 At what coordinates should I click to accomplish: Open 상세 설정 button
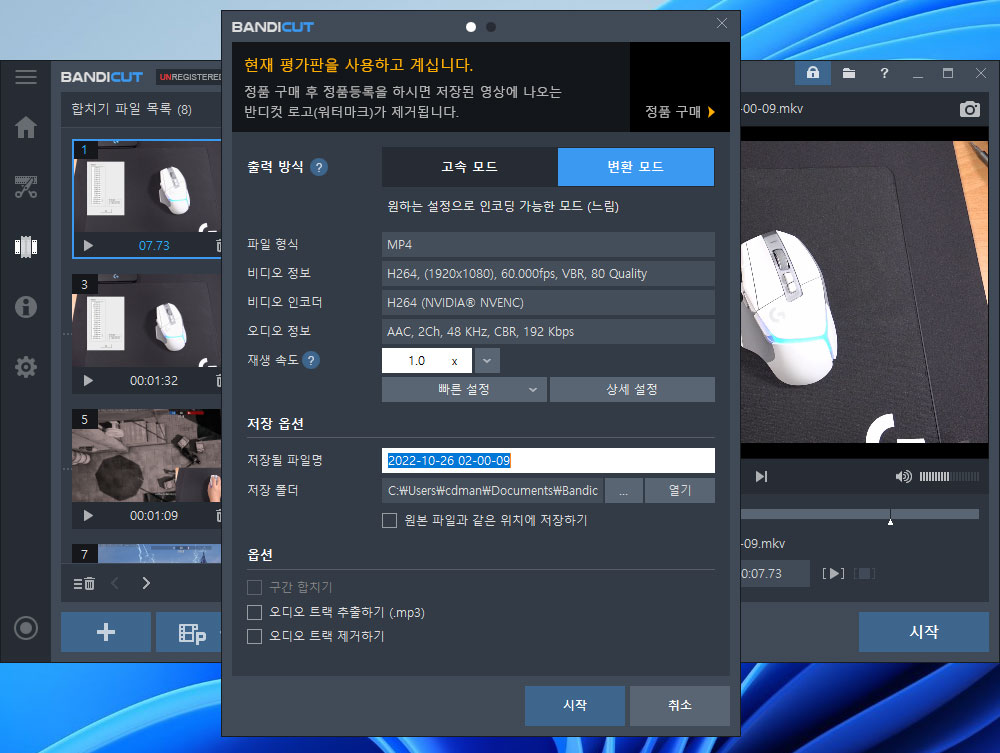click(x=632, y=390)
